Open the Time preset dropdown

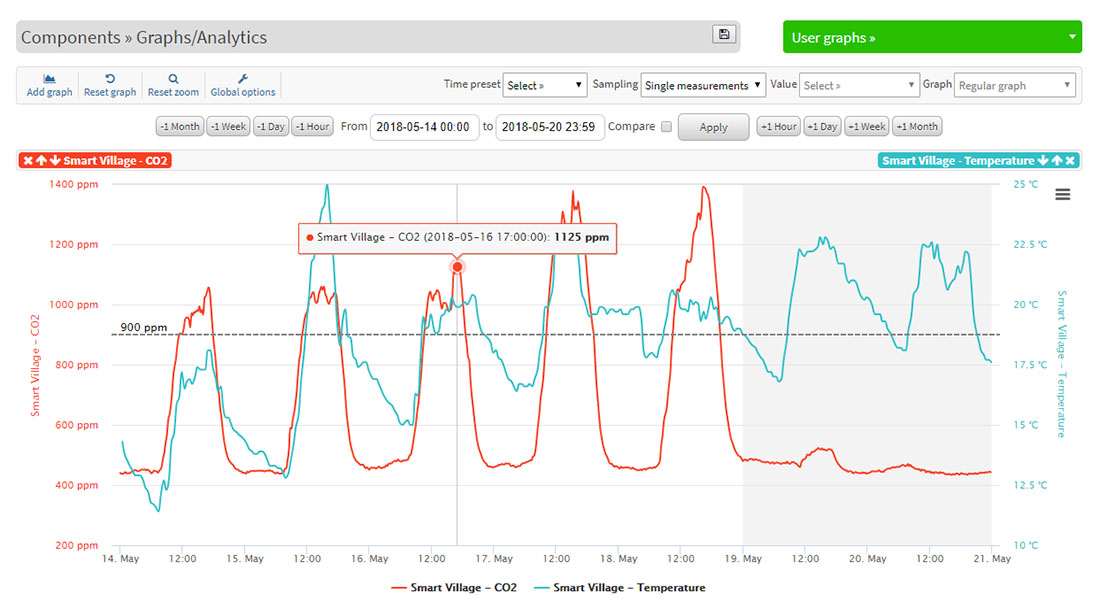coord(545,86)
